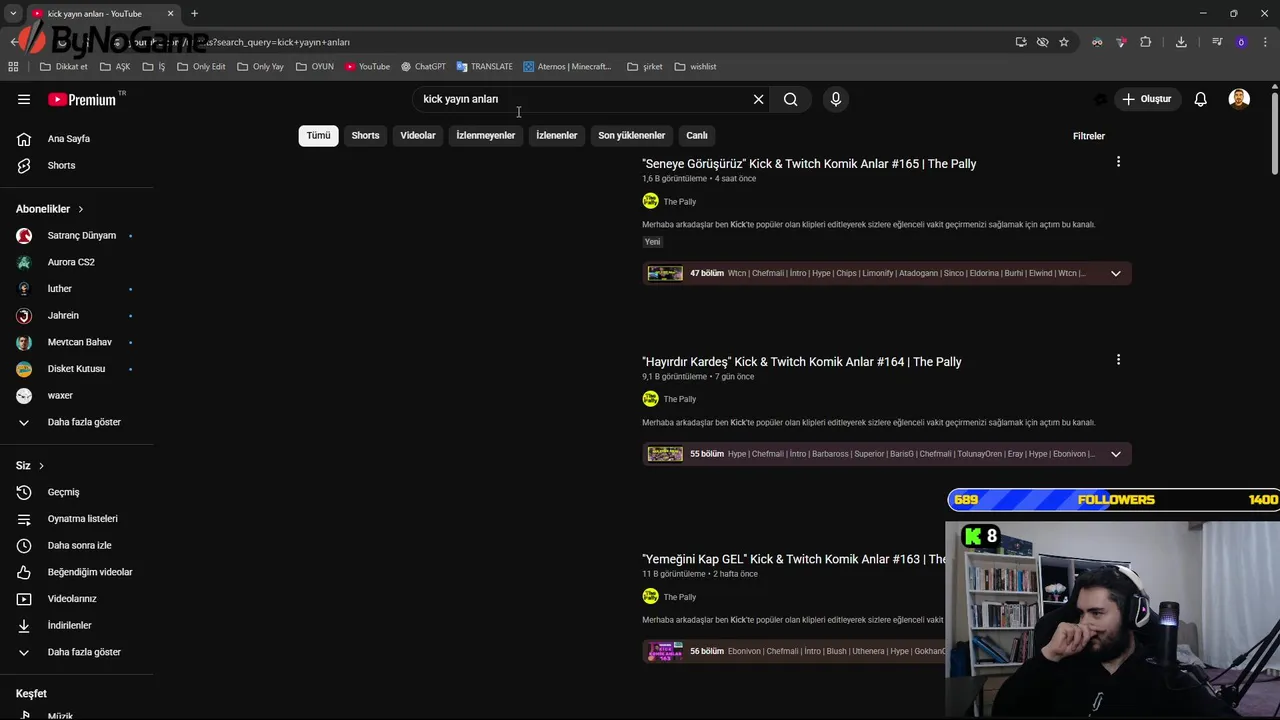Click the Oluştur create button
The width and height of the screenshot is (1280, 720).
1146,99
